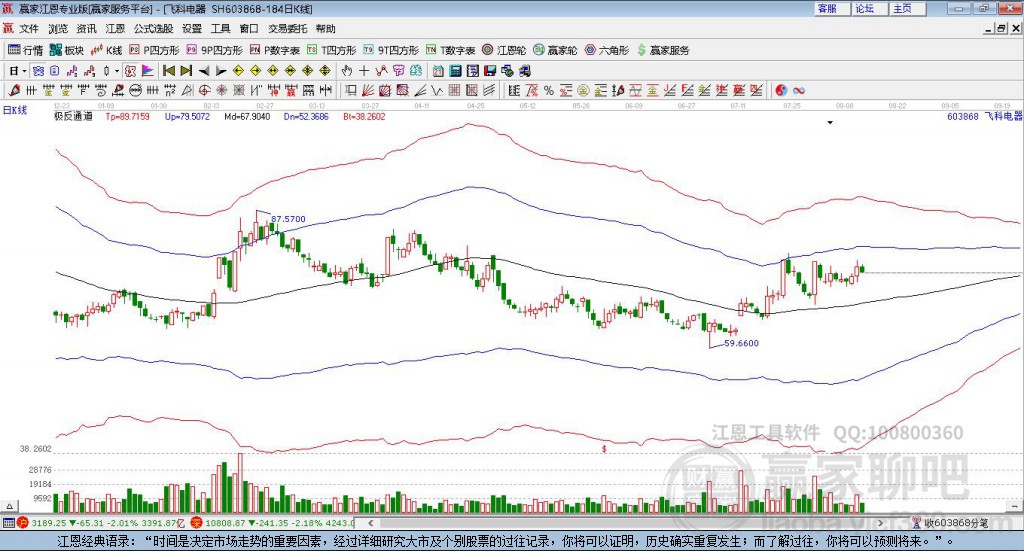
Task: Click the yin-yang taiji icon
Action: coord(781,90)
